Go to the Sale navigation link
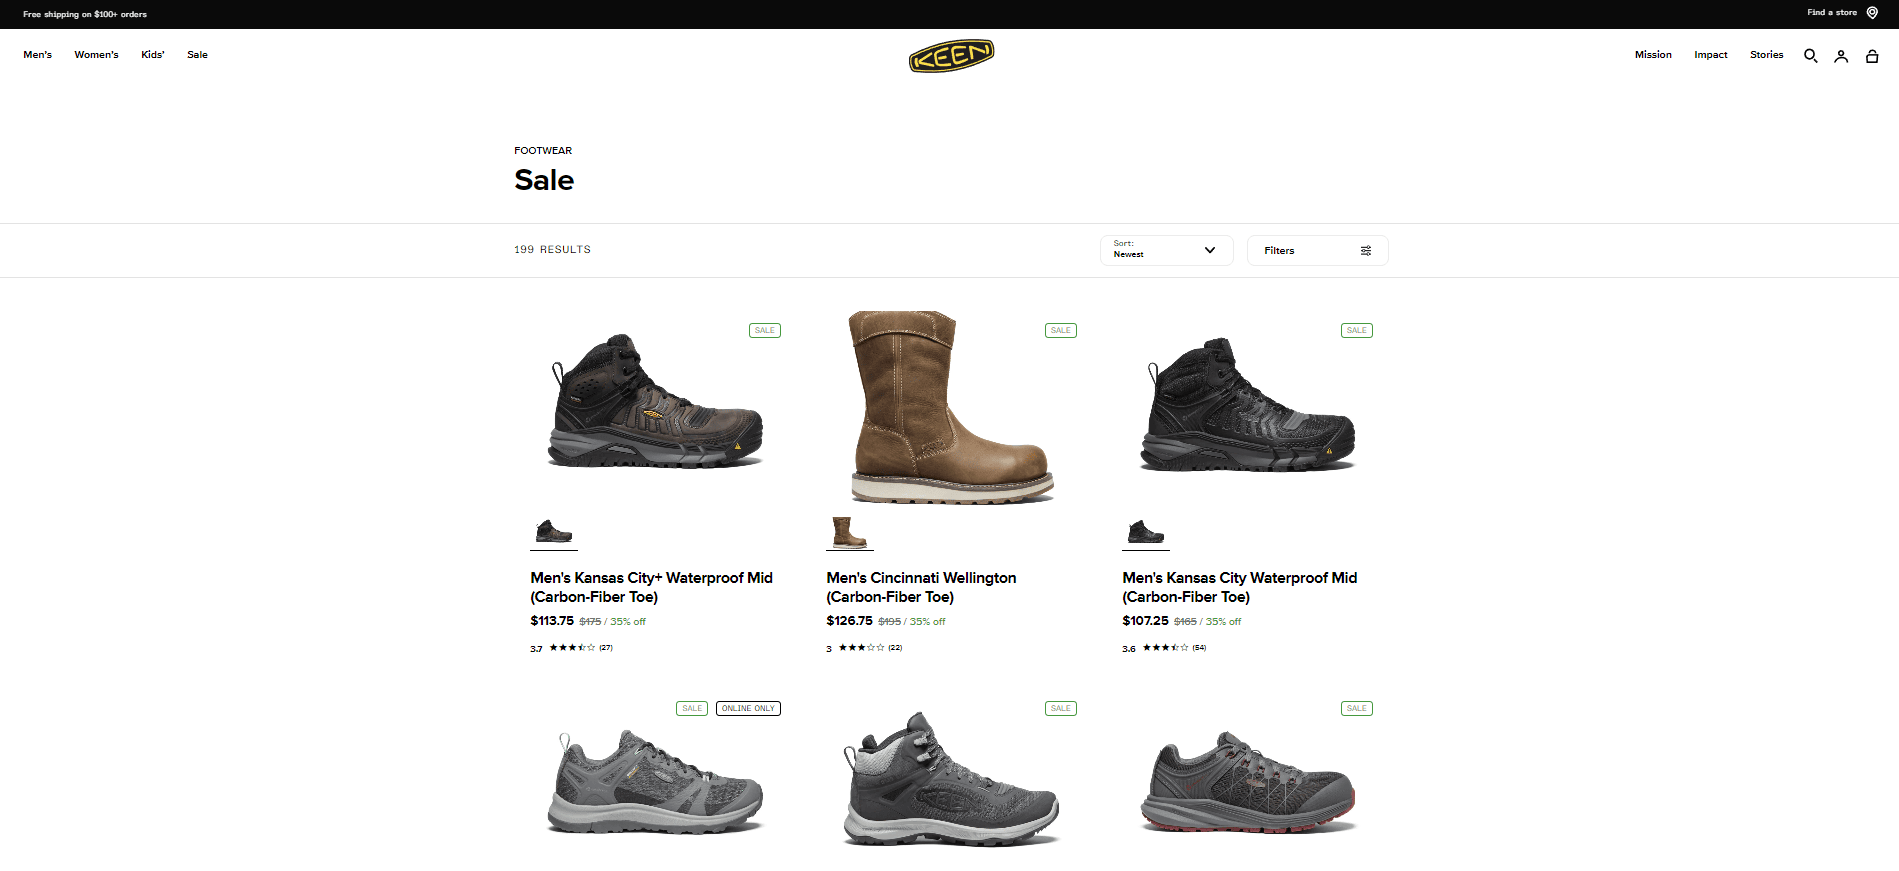The width and height of the screenshot is (1899, 871). [x=197, y=55]
